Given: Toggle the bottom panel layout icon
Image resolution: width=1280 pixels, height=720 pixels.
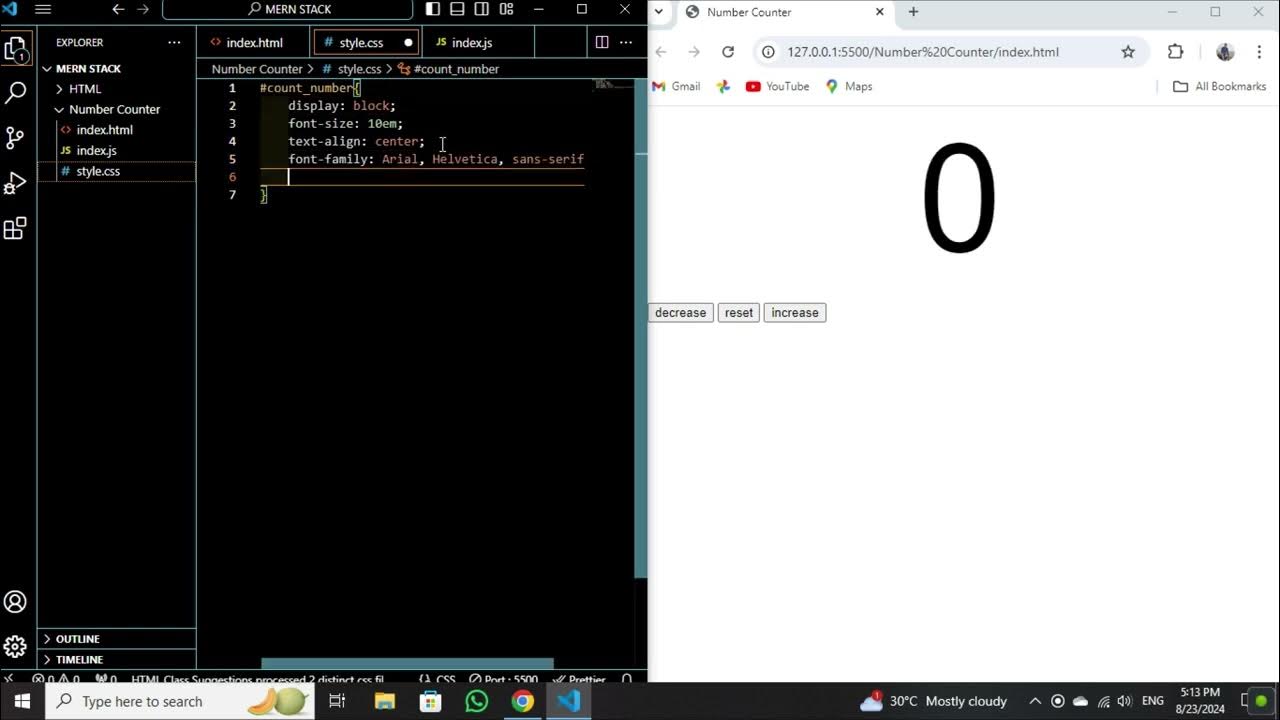Looking at the screenshot, I should (x=457, y=9).
